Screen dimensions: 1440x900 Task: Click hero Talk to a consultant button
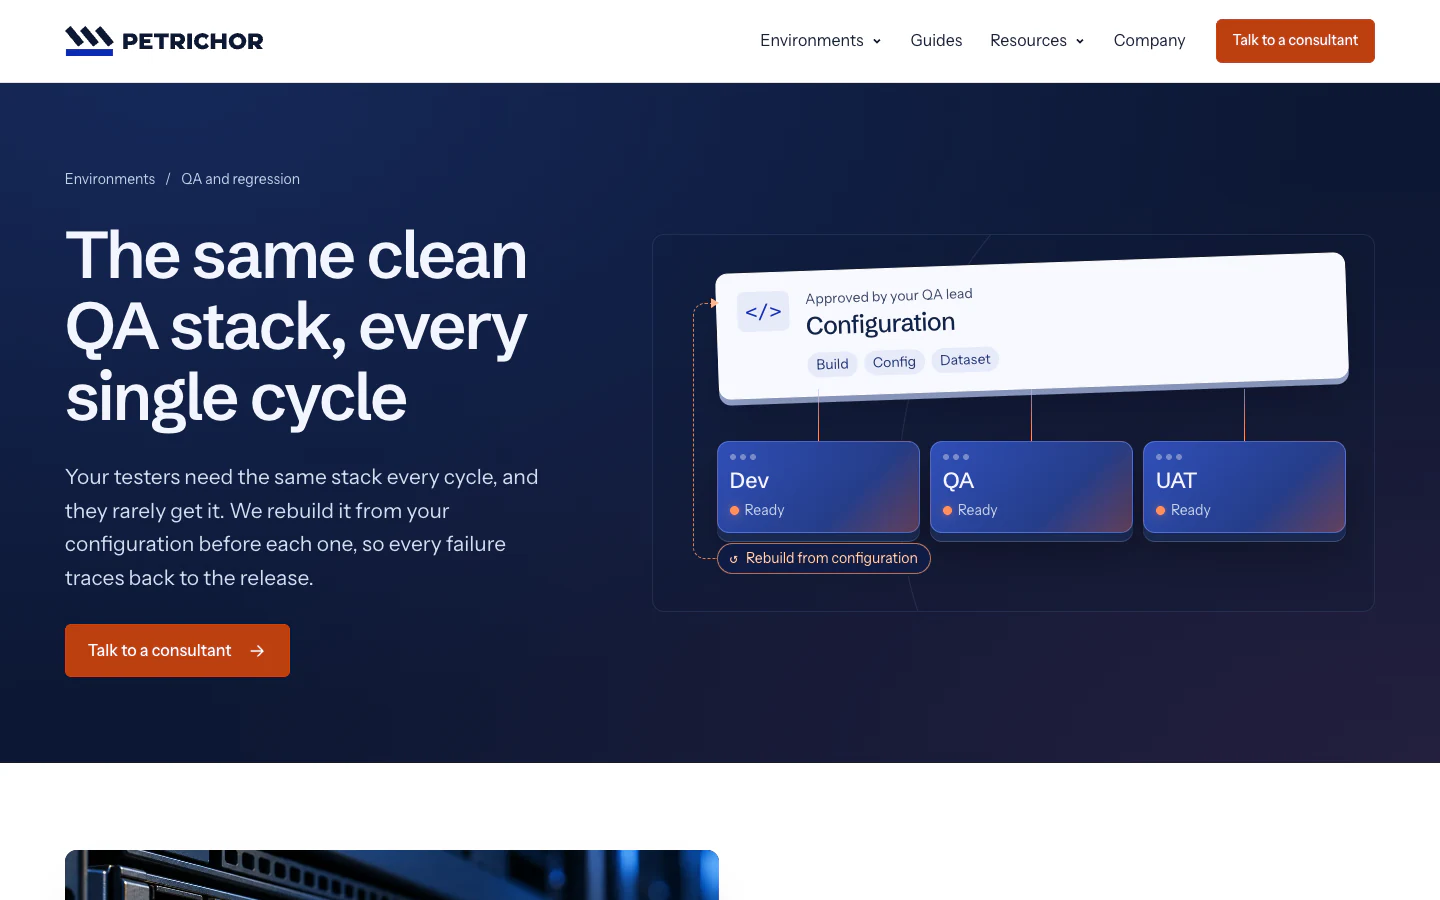pos(177,651)
